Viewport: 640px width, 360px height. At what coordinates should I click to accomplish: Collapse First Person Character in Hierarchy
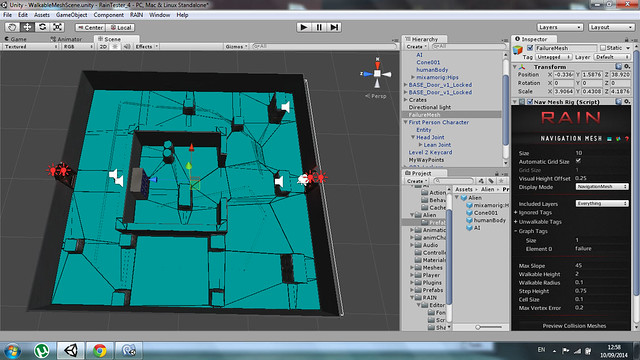click(405, 122)
